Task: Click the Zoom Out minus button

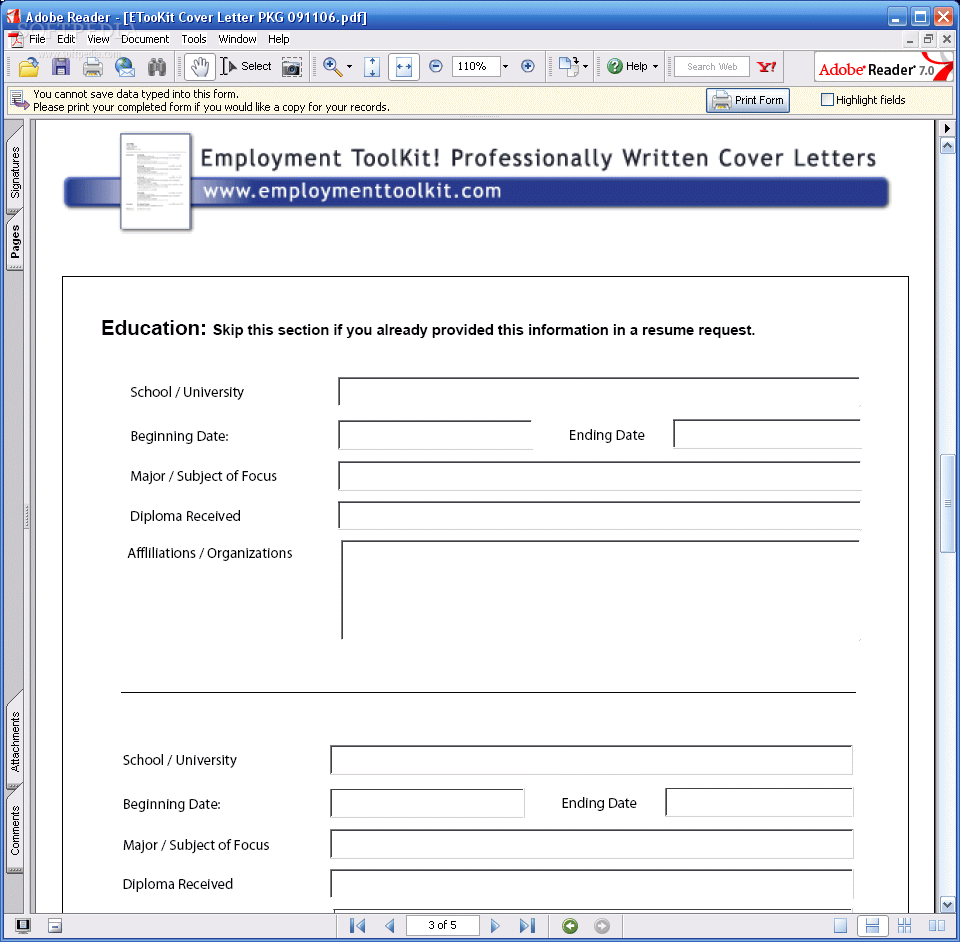Action: pyautogui.click(x=435, y=66)
